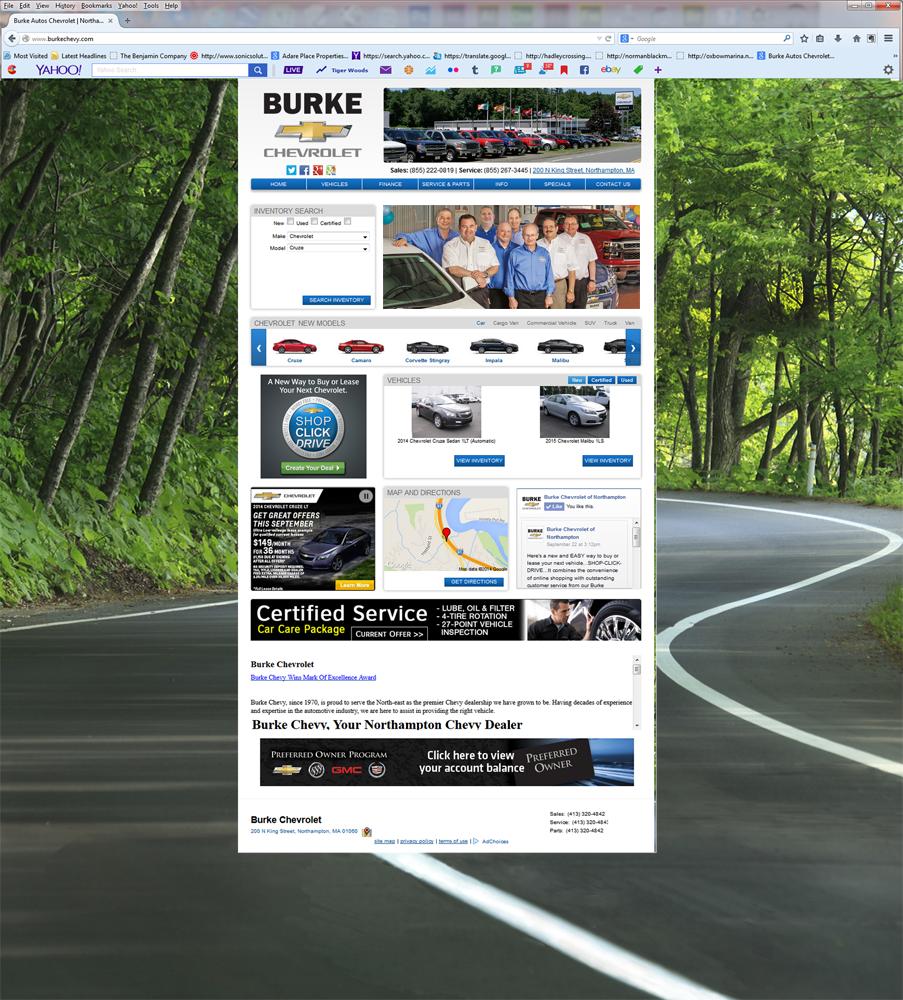903x1000 pixels.
Task: Open the Bookmarks menu
Action: 96,5
